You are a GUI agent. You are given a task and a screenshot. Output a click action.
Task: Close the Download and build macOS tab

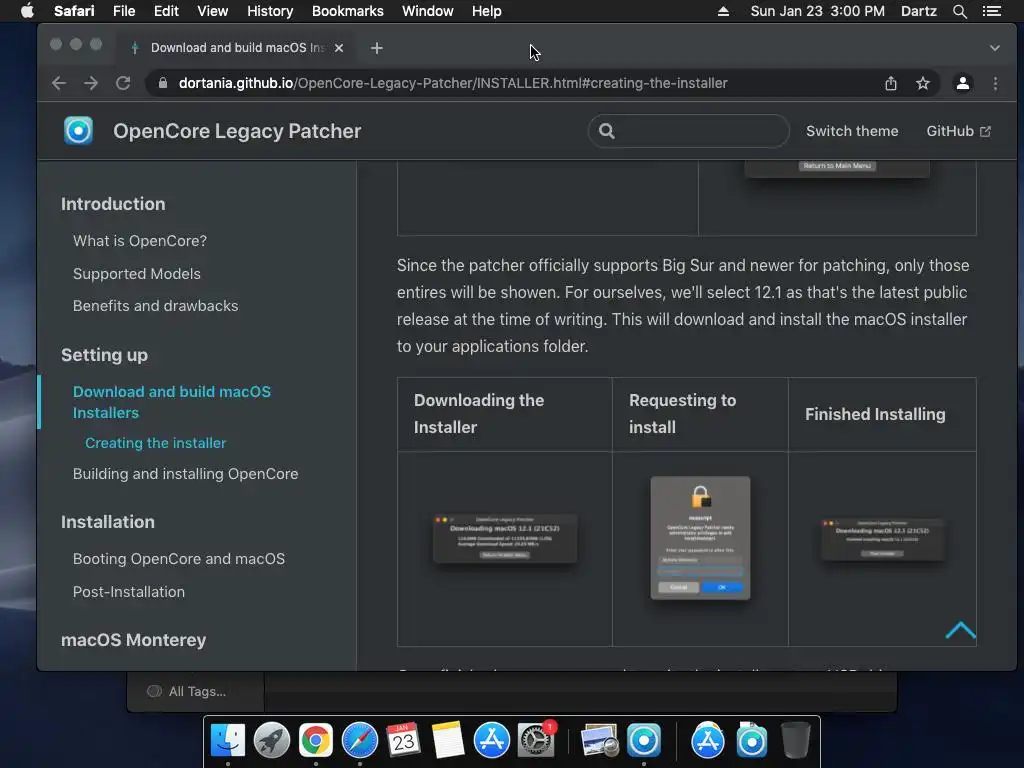click(x=339, y=48)
